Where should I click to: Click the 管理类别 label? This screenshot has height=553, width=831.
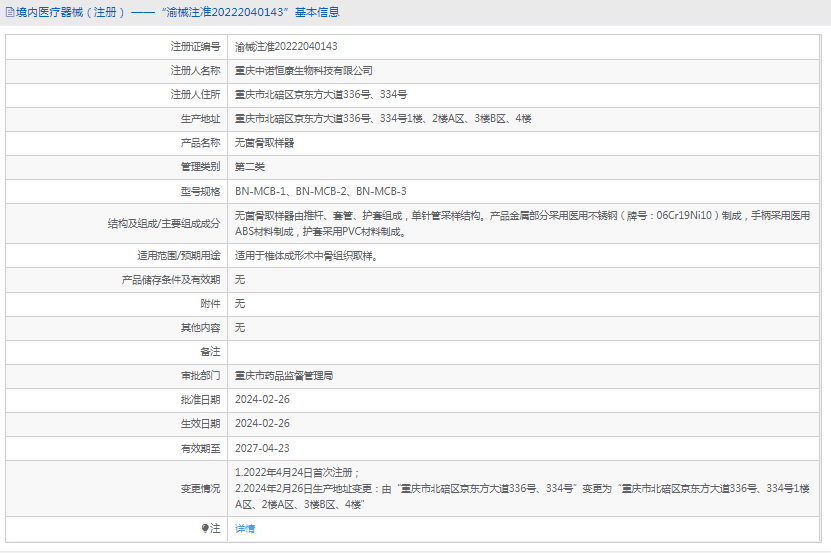200,166
